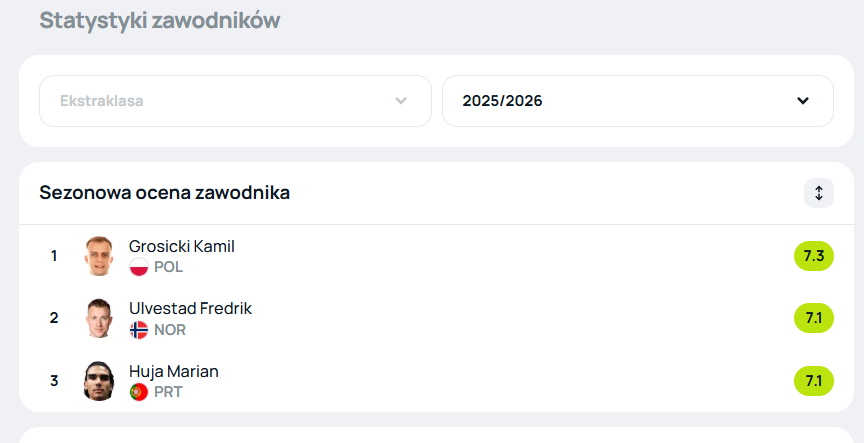The image size is (864, 443).
Task: Click Ulvestad's 7.1 rating badge
Action: click(814, 318)
